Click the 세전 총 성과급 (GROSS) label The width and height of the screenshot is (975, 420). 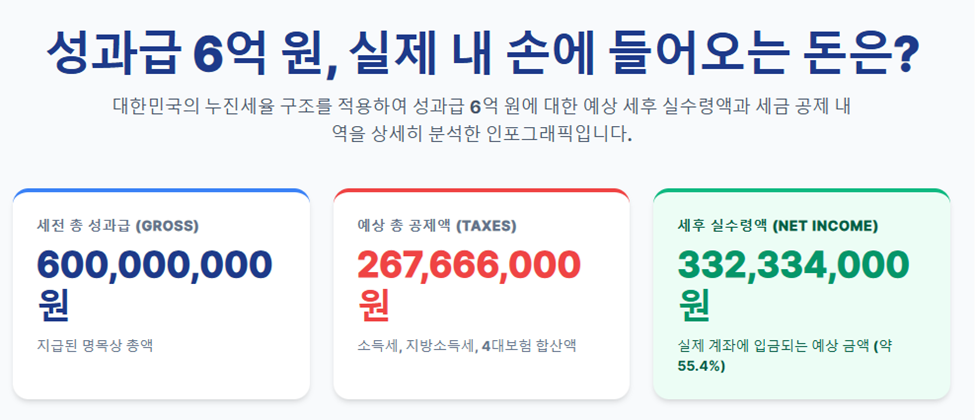[x=118, y=226]
